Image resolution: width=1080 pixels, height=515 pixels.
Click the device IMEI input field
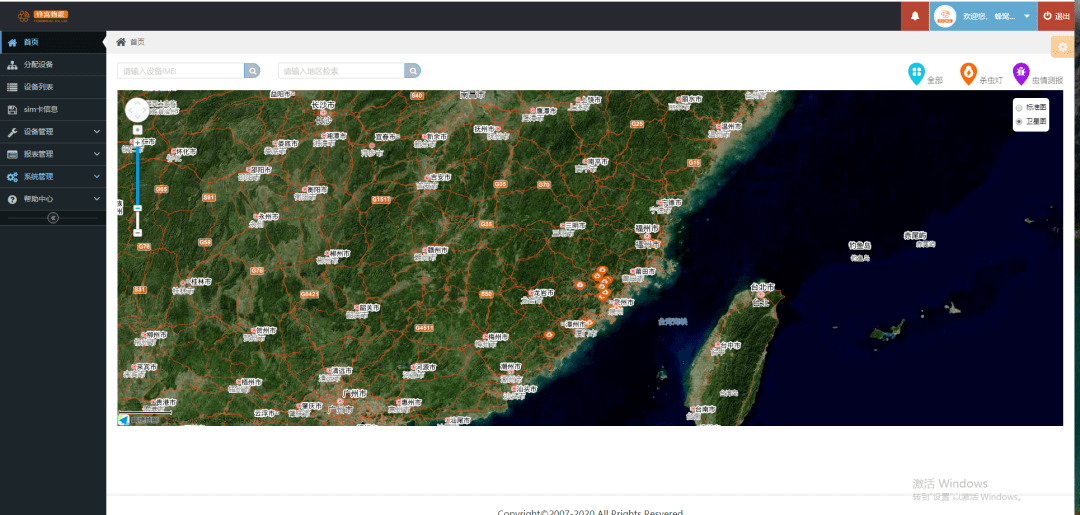click(181, 71)
